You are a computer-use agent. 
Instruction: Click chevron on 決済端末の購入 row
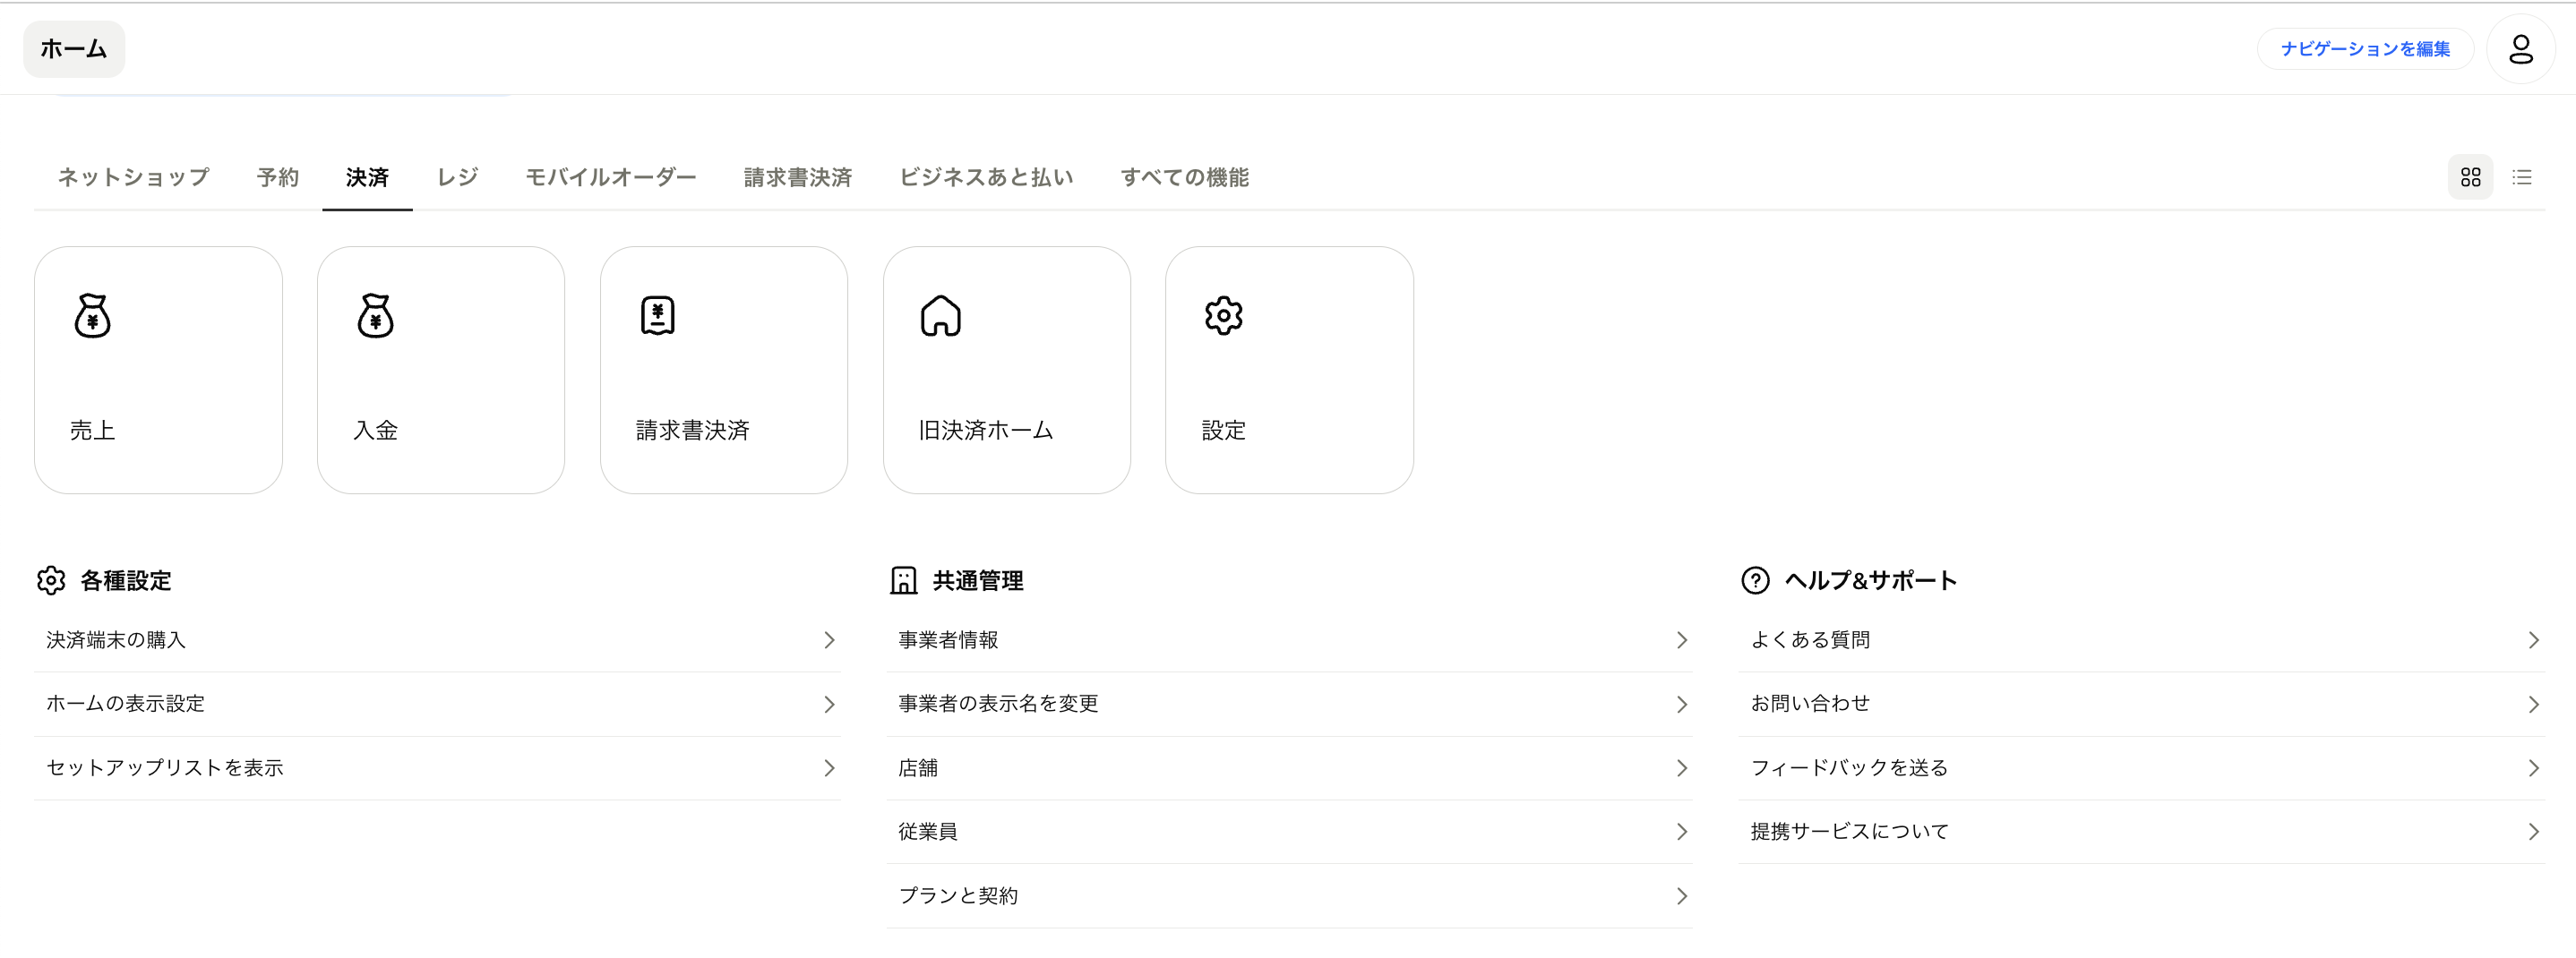pyautogui.click(x=829, y=640)
